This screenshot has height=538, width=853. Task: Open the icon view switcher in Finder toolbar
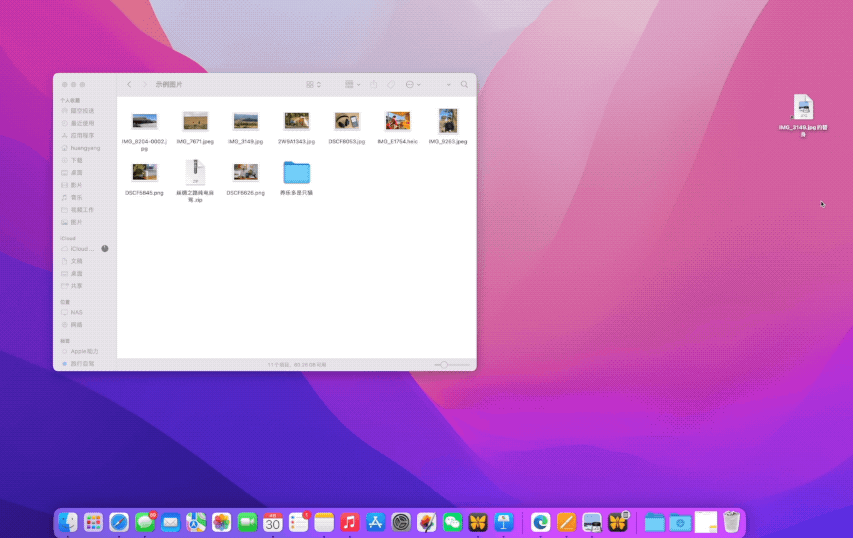[x=313, y=84]
